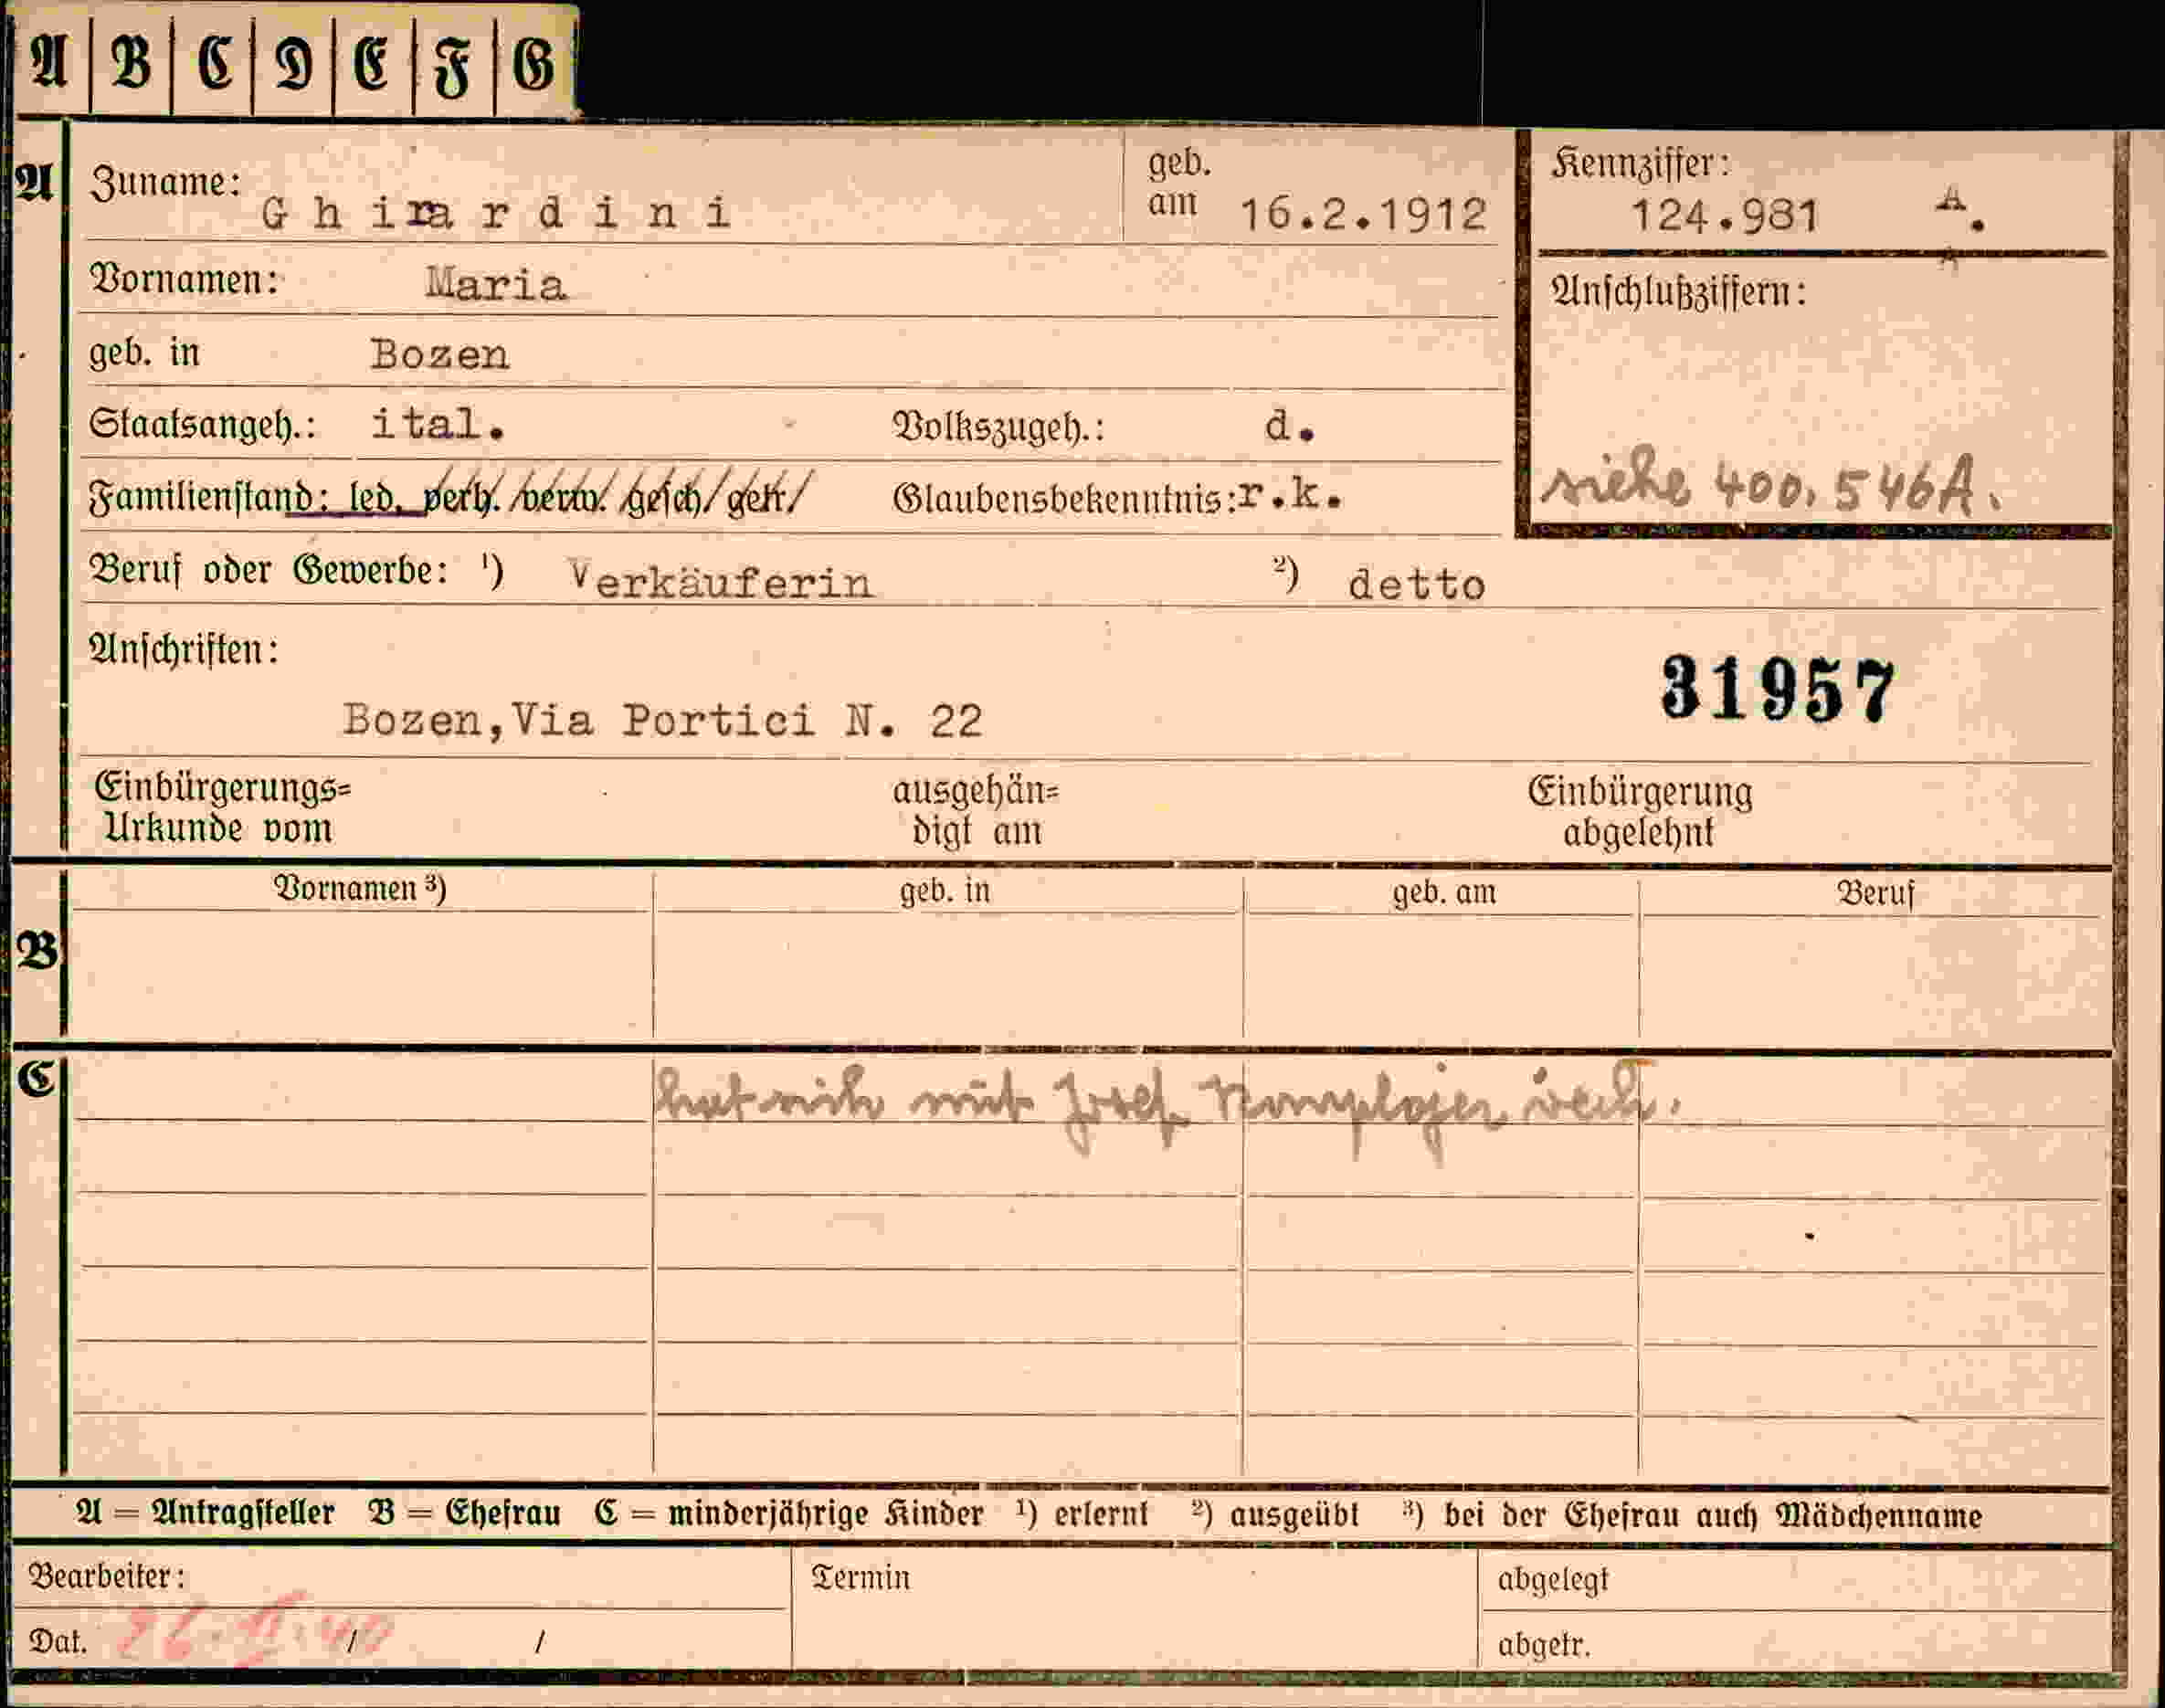This screenshot has width=2165, height=1708.
Task: Click the 'Beruf' column header
Action: (x=1876, y=893)
